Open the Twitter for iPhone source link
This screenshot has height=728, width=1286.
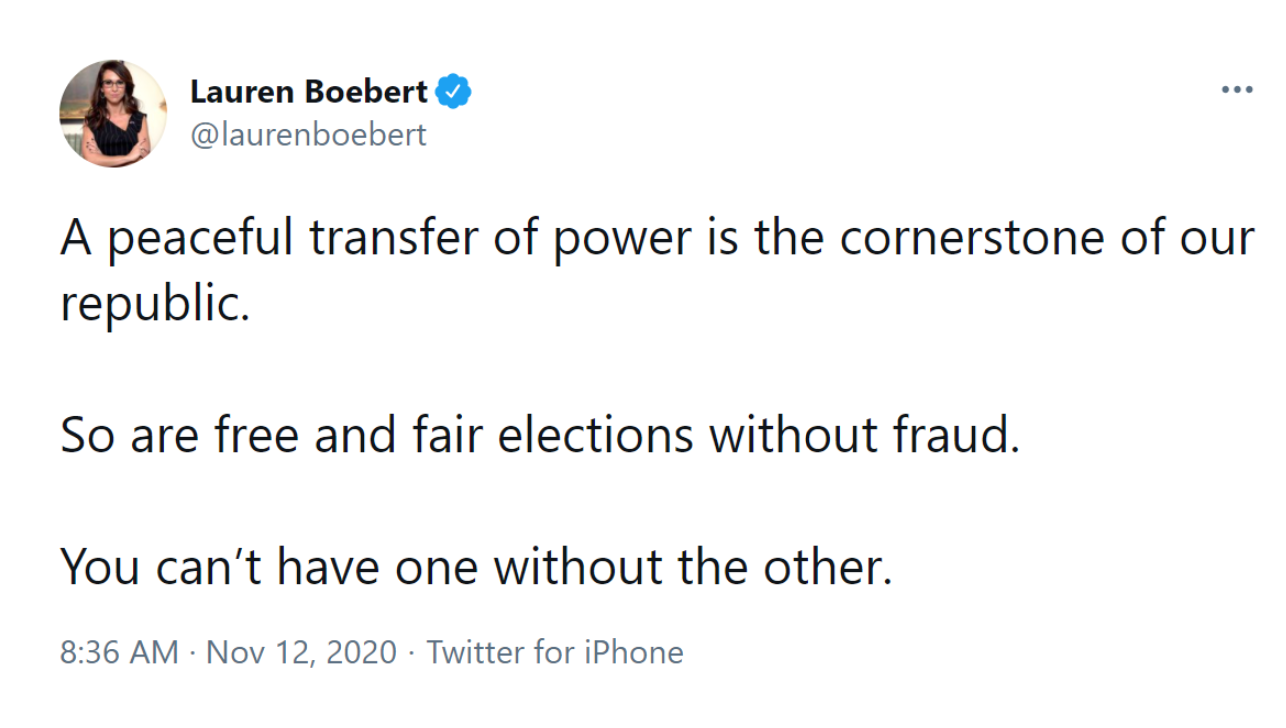pyautogui.click(x=555, y=653)
